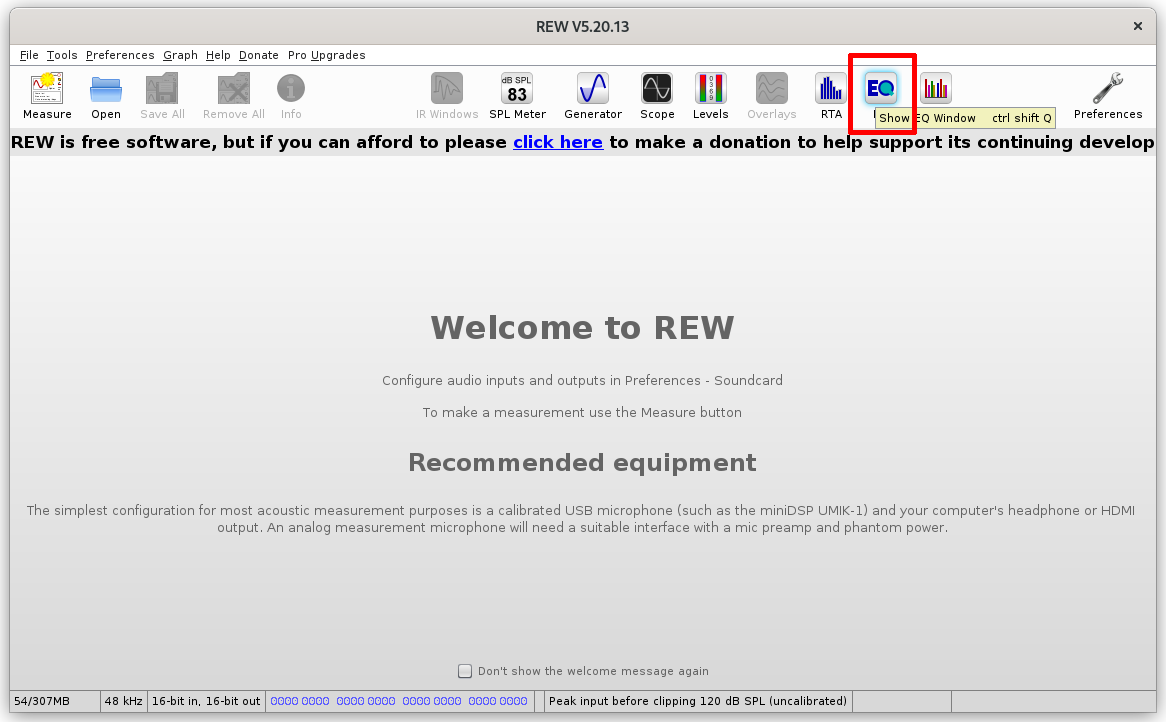The width and height of the screenshot is (1166, 722).
Task: Start a new measurement with Measure icon
Action: click(47, 88)
